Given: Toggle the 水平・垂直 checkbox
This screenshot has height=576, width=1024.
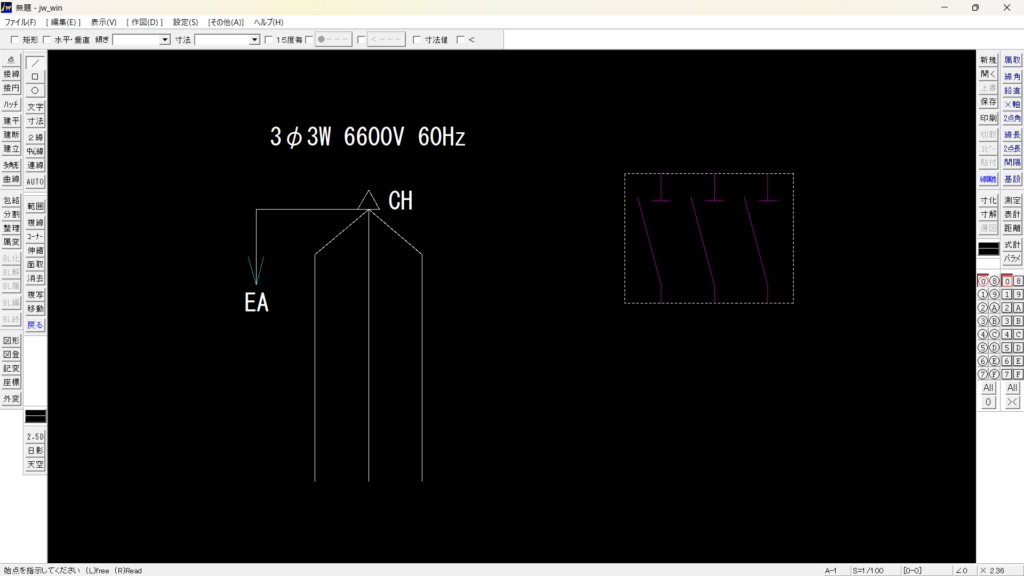Looking at the screenshot, I should coord(46,40).
